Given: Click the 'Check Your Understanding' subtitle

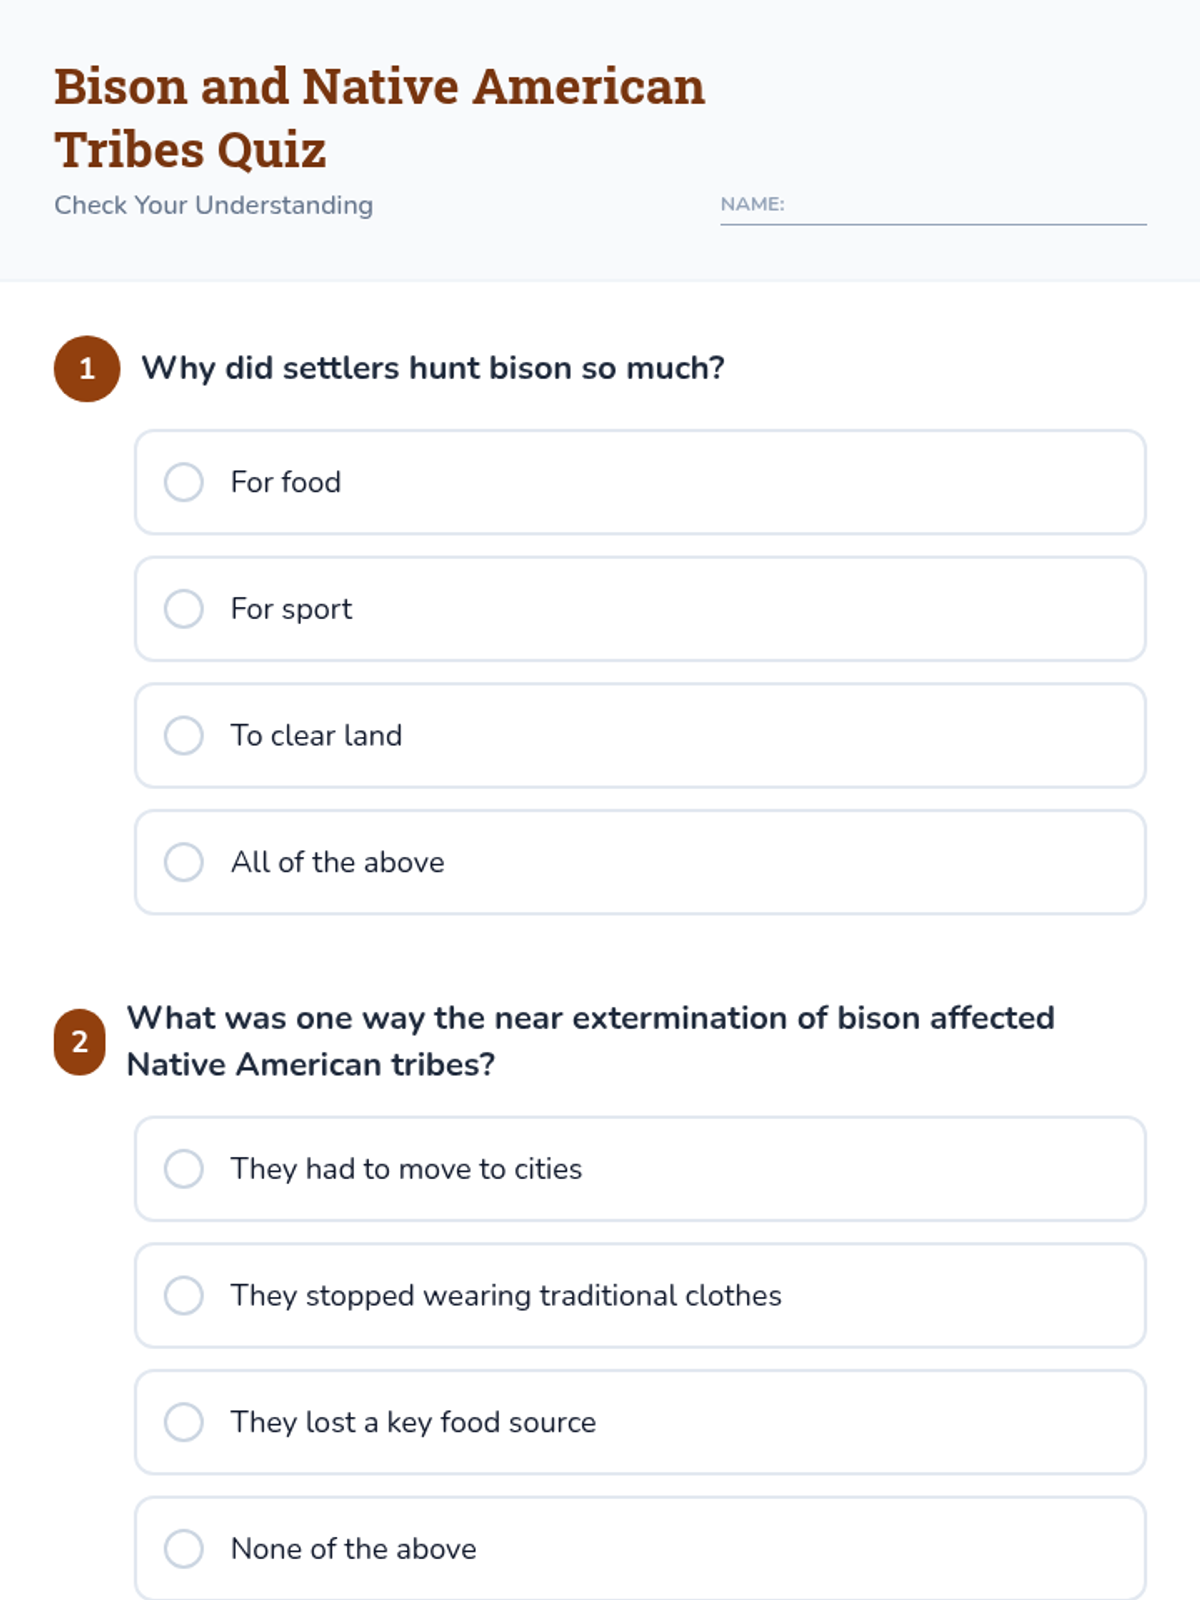Looking at the screenshot, I should [x=213, y=205].
